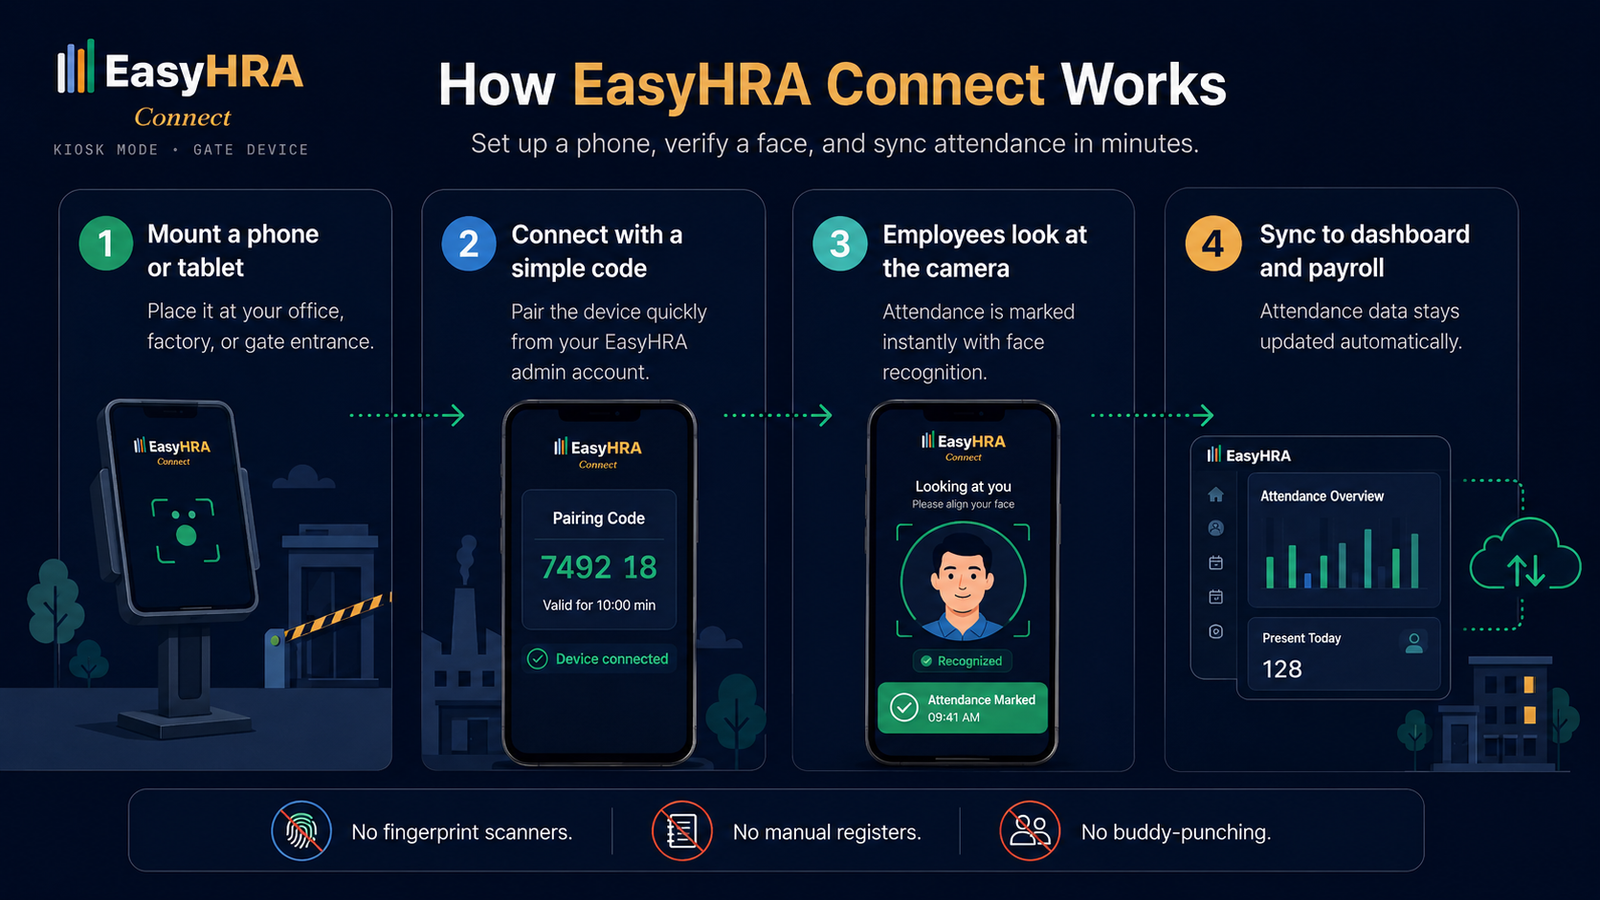
Task: Click the No fingerprint scanners text
Action: 462,832
